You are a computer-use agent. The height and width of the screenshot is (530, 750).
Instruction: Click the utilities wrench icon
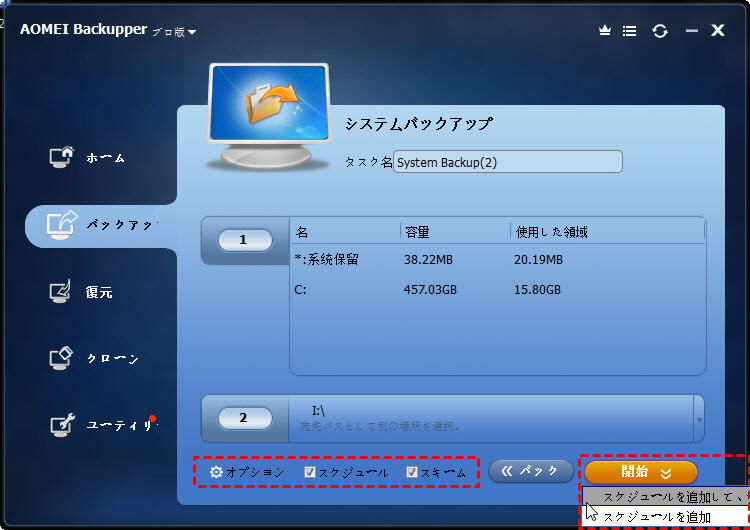(x=62, y=425)
